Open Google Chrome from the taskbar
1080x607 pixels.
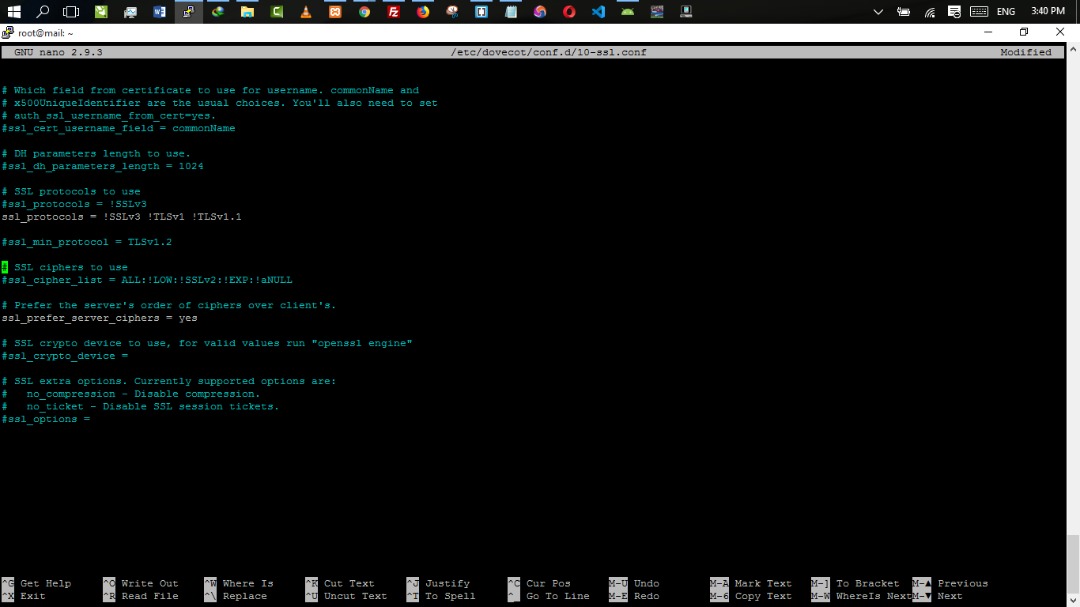pos(364,12)
